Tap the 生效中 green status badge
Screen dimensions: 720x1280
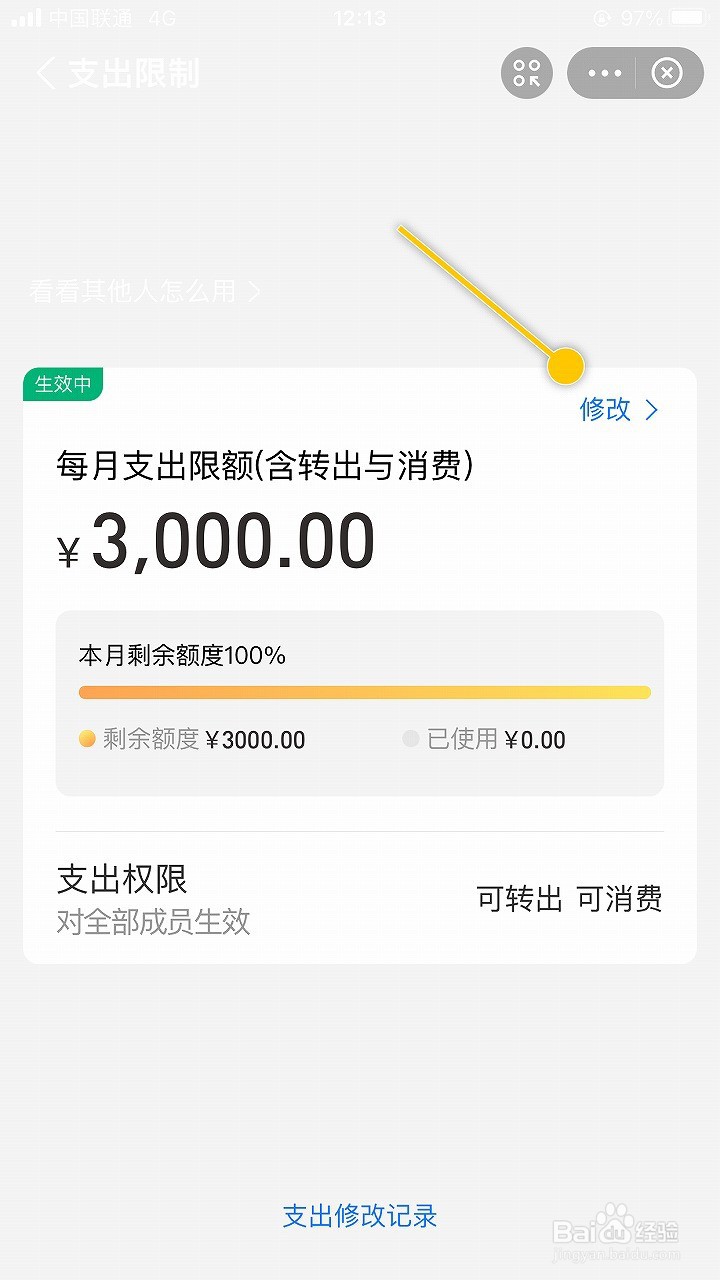(x=63, y=384)
